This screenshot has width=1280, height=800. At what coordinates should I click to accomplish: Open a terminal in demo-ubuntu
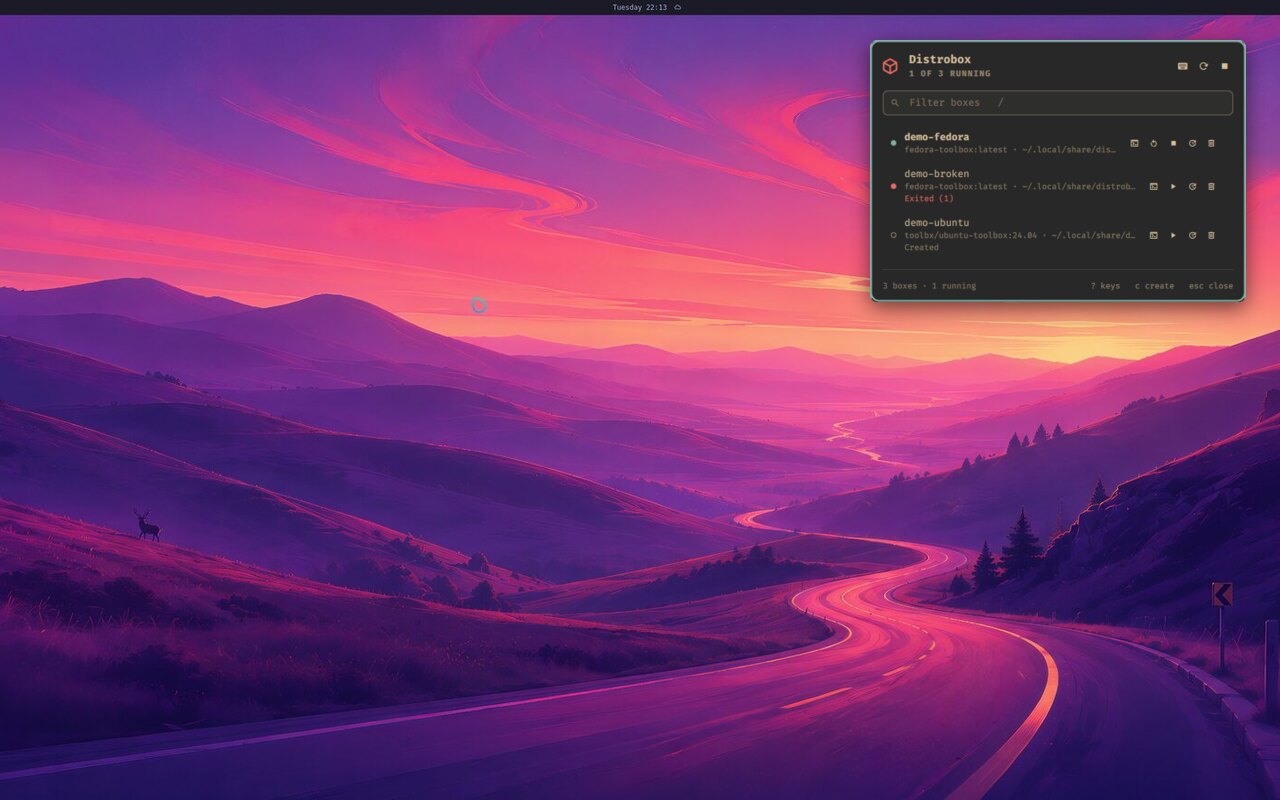1154,235
